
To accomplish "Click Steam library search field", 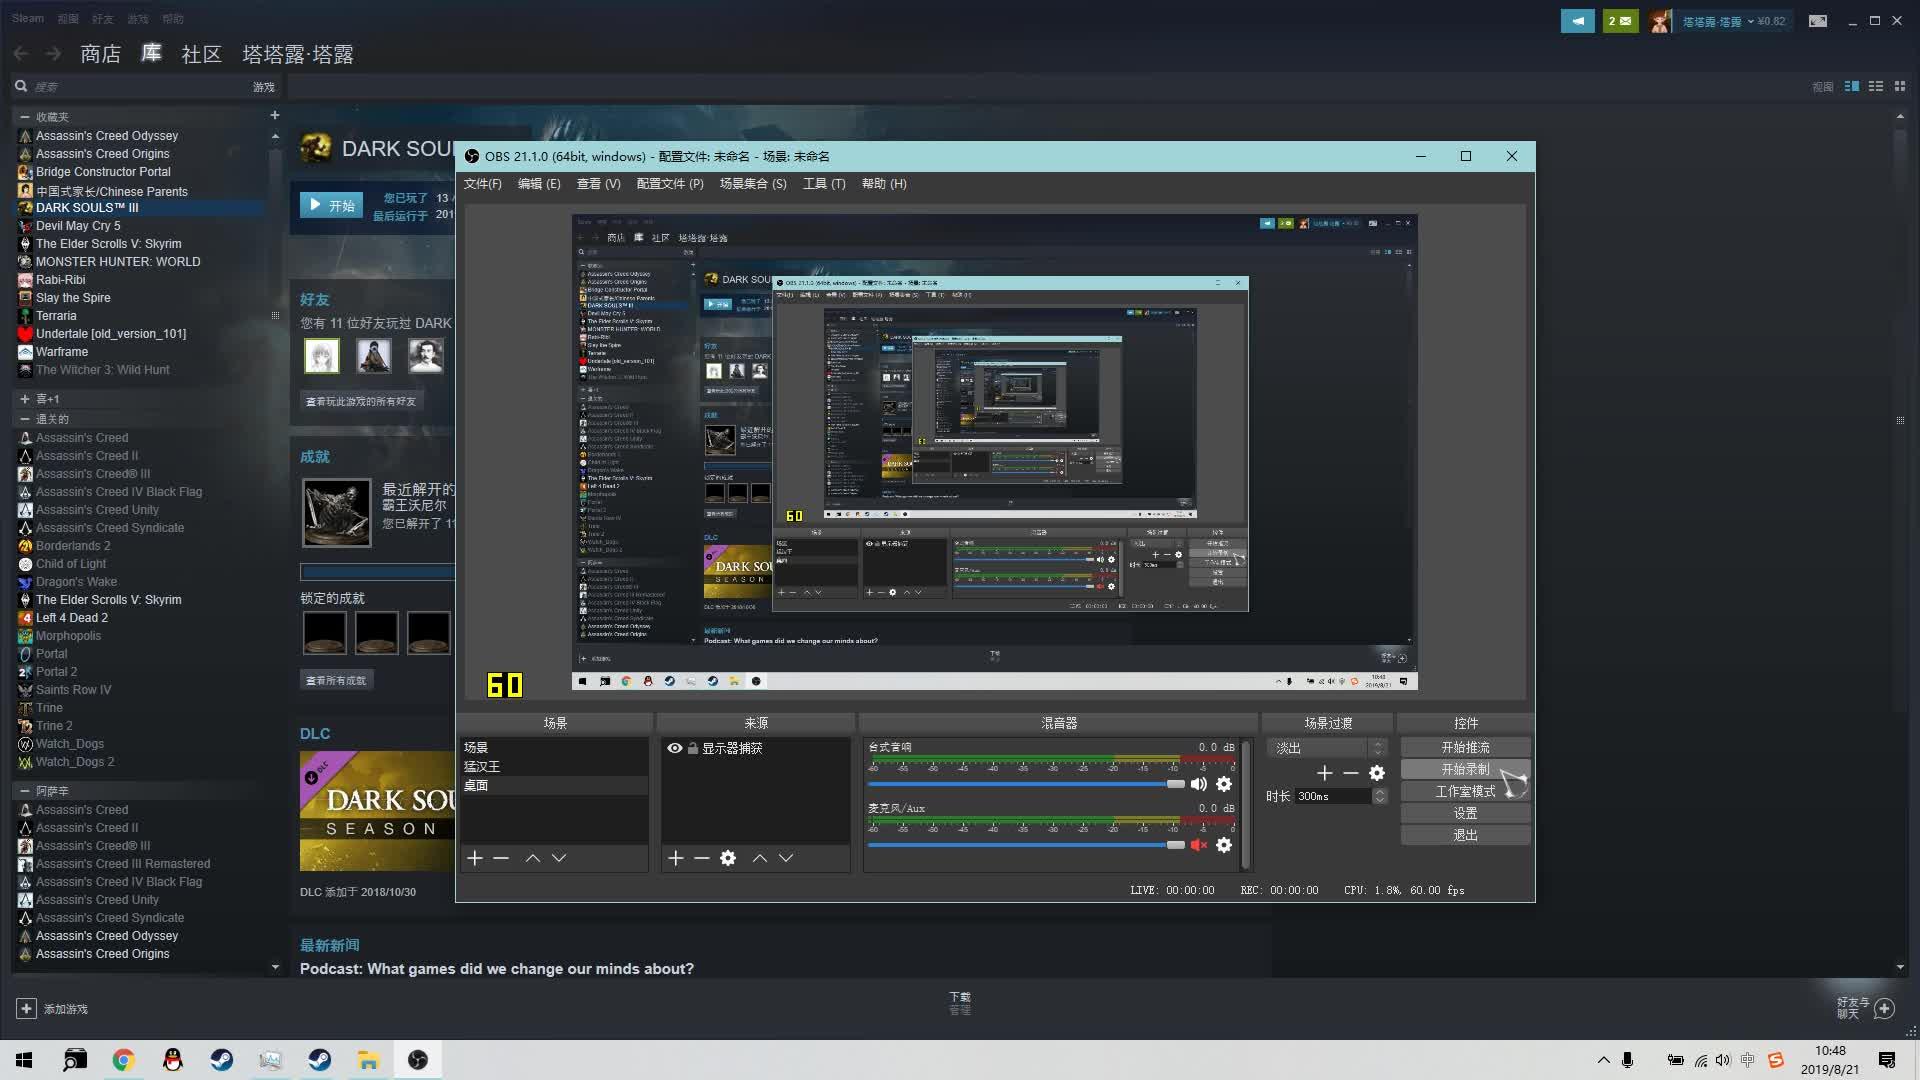I will click(130, 87).
